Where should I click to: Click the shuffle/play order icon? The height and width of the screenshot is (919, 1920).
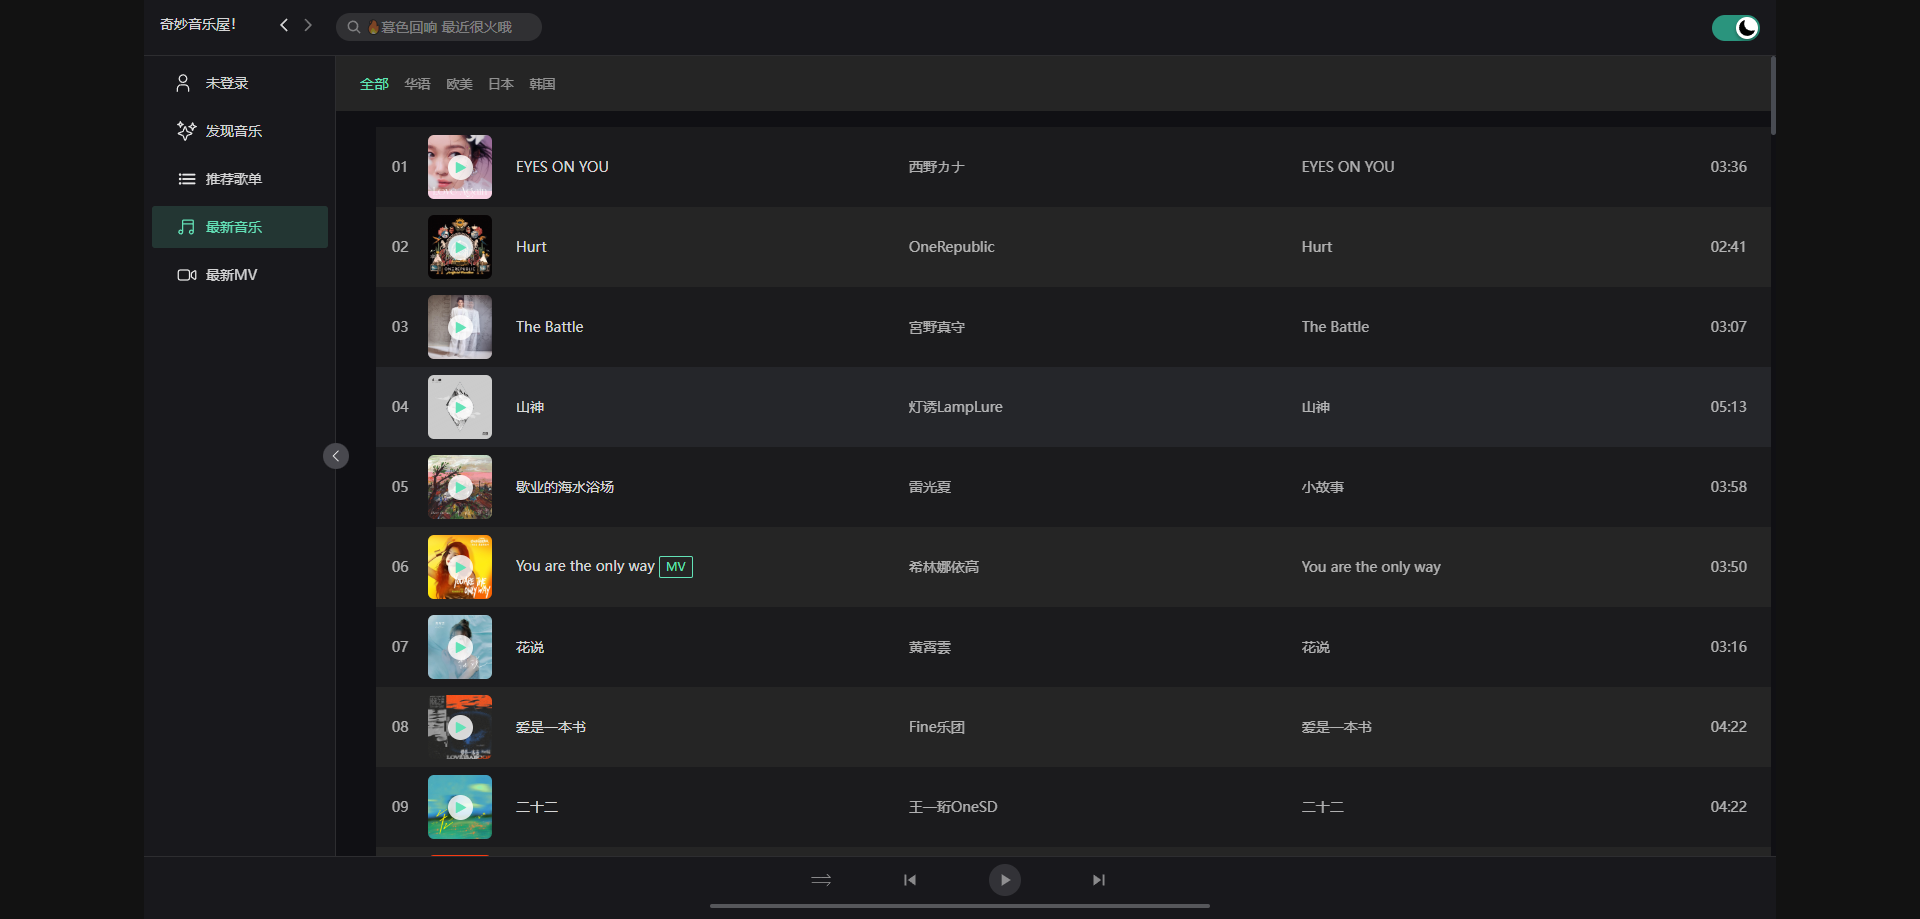coord(821,880)
